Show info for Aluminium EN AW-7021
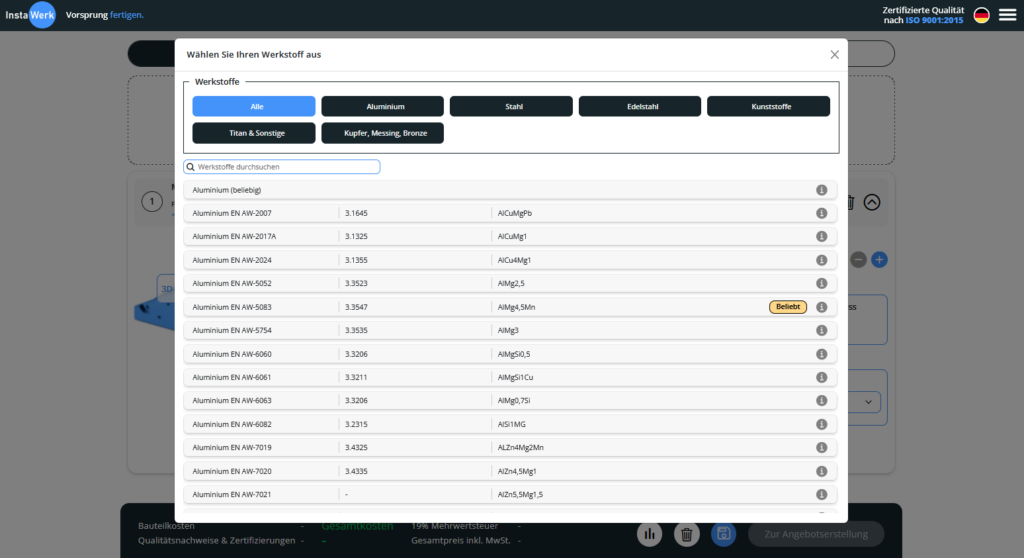 [821, 494]
